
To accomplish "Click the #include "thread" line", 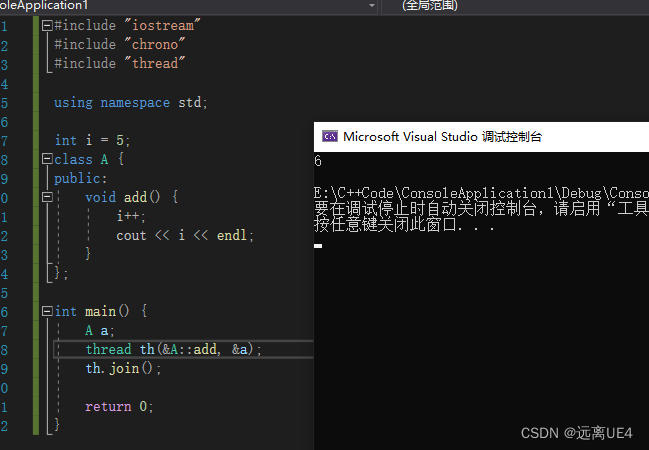I will (119, 64).
